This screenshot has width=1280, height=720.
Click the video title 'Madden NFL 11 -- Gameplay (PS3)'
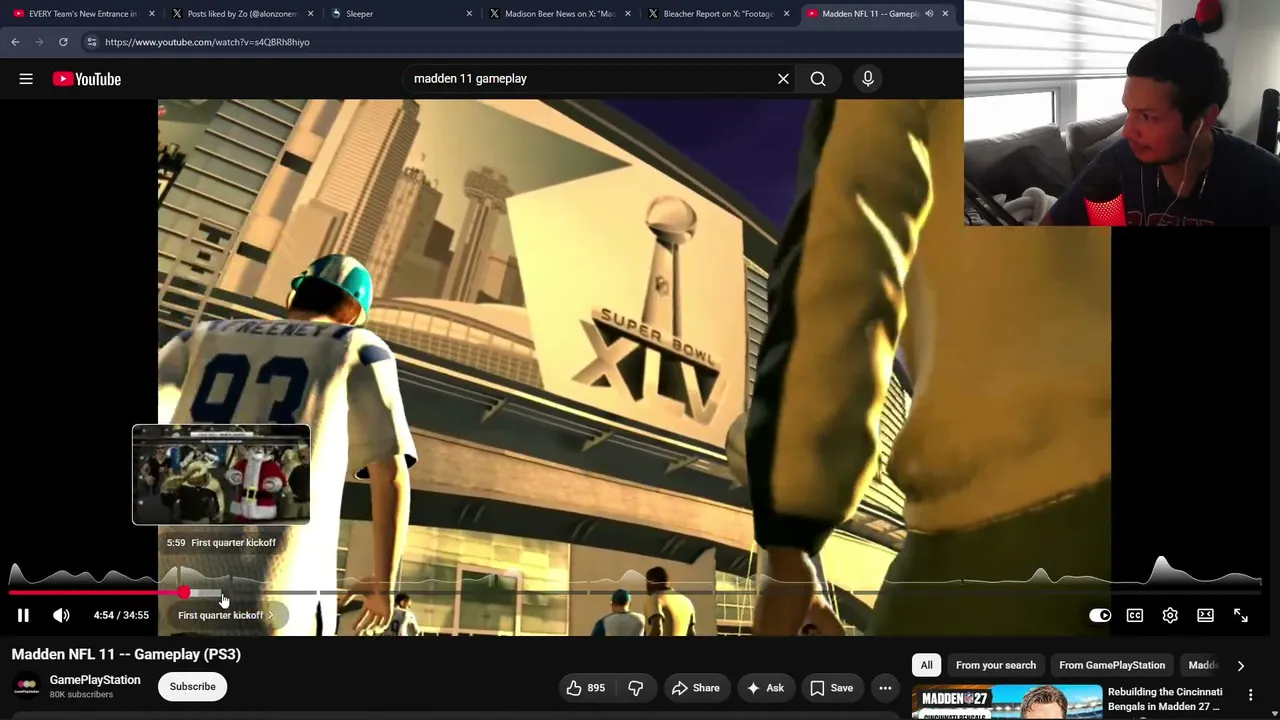click(x=126, y=654)
